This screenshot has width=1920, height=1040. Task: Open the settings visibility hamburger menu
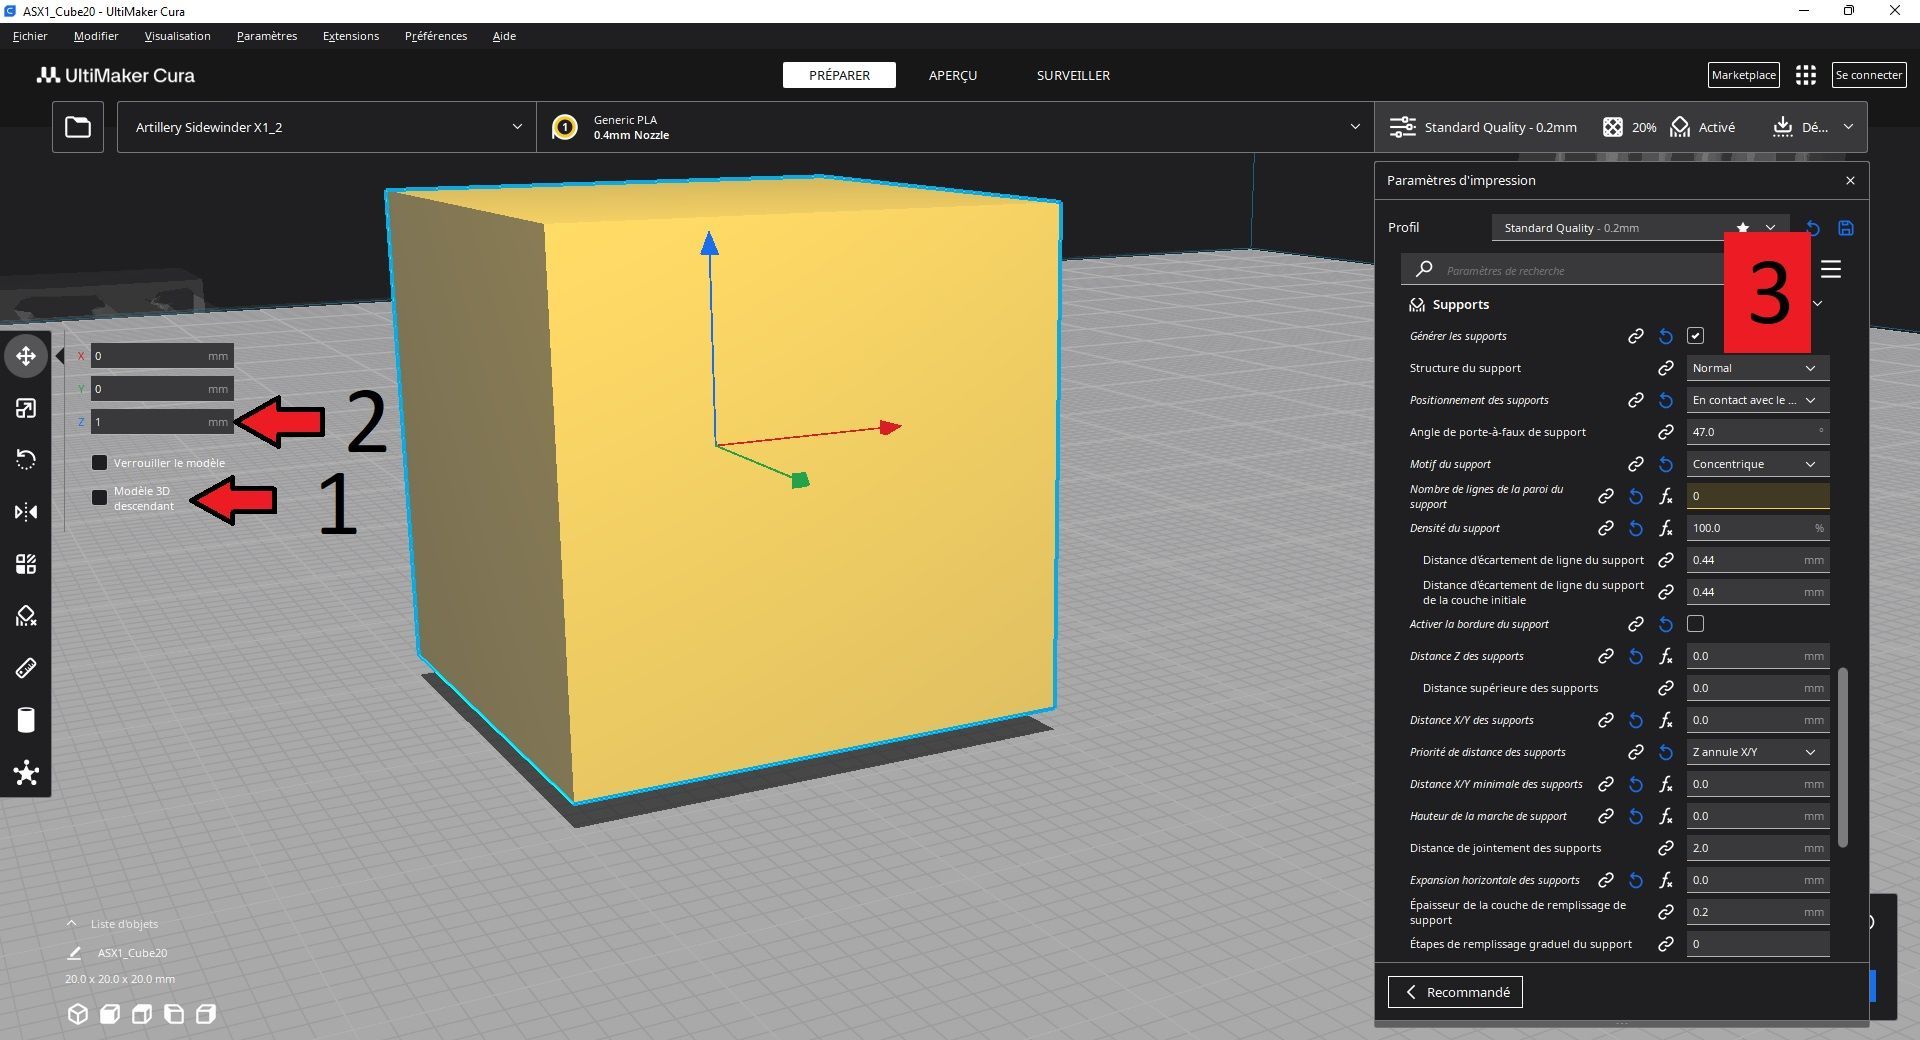1831,269
